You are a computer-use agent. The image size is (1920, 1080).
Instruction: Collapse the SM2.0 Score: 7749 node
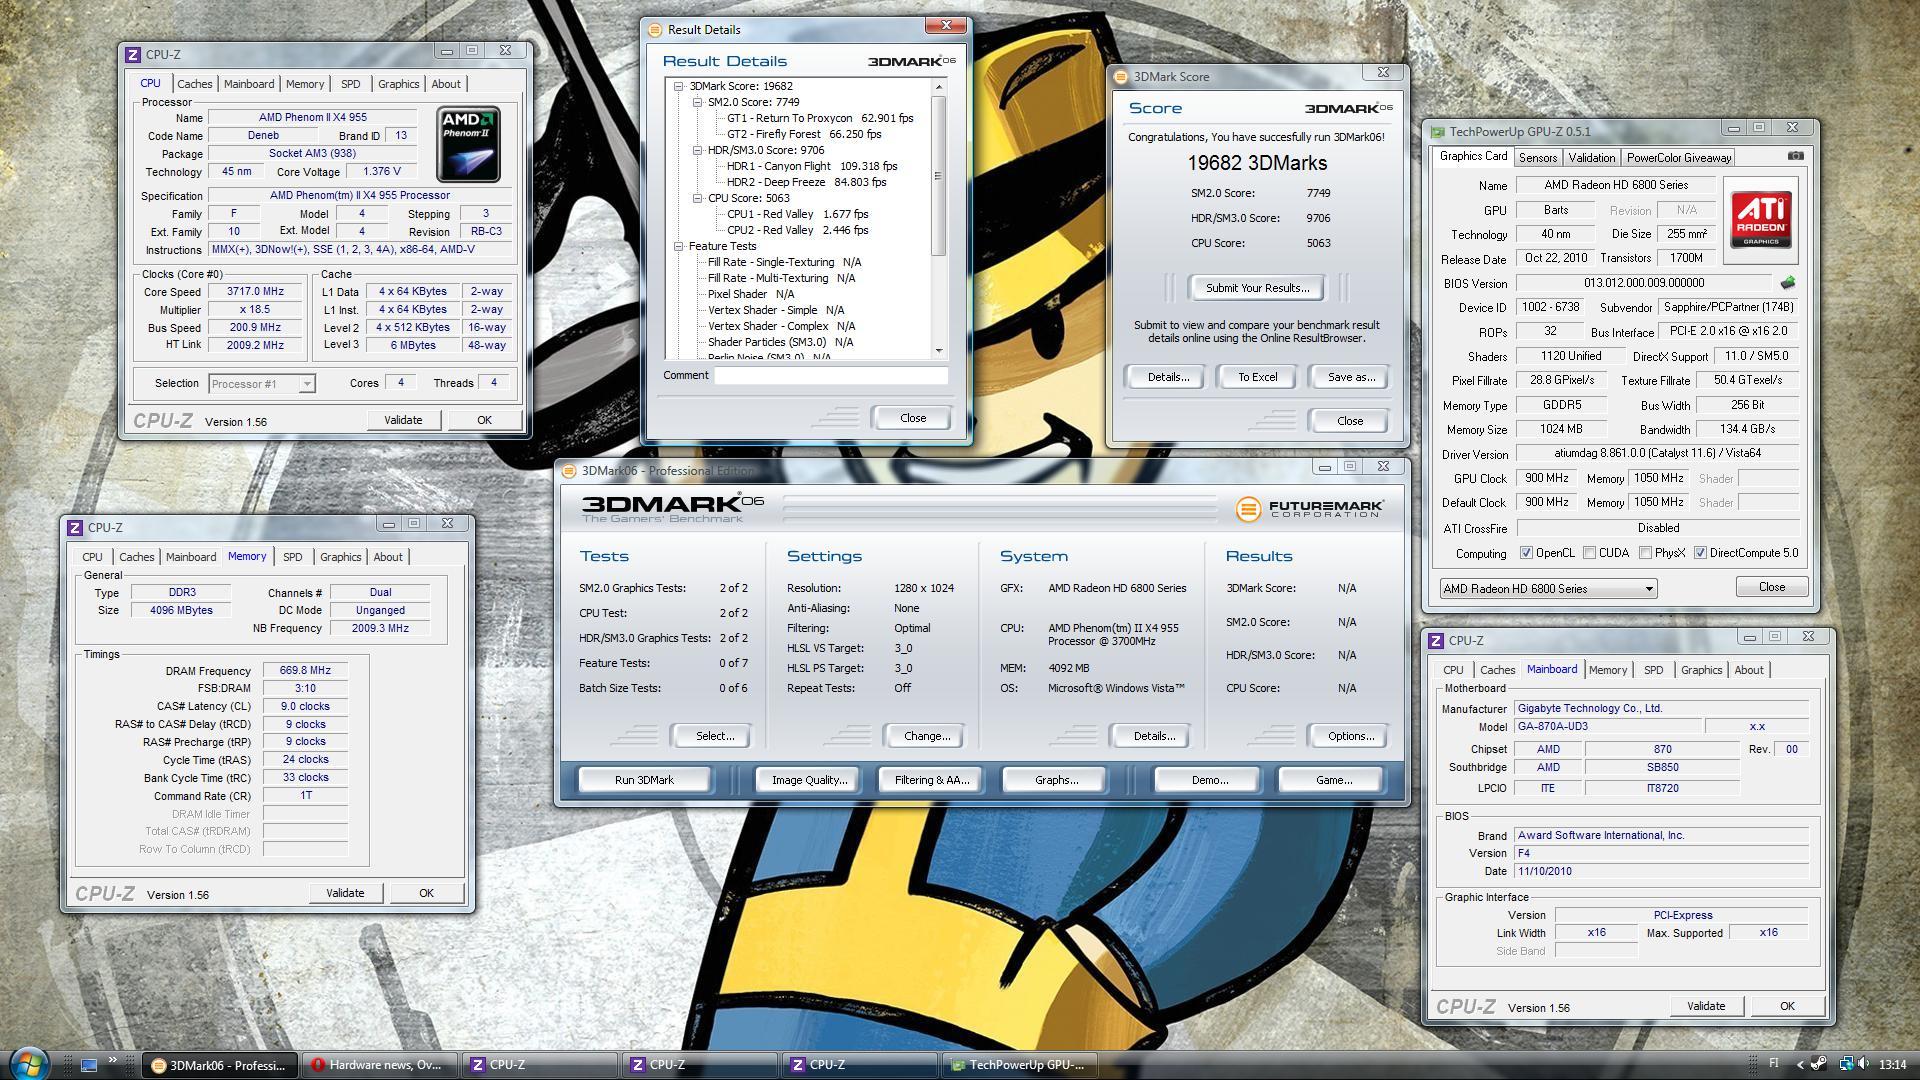tap(698, 102)
